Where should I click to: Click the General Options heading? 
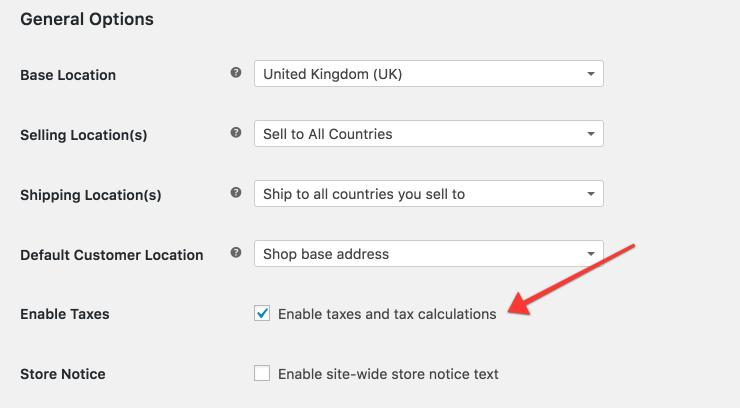(87, 19)
